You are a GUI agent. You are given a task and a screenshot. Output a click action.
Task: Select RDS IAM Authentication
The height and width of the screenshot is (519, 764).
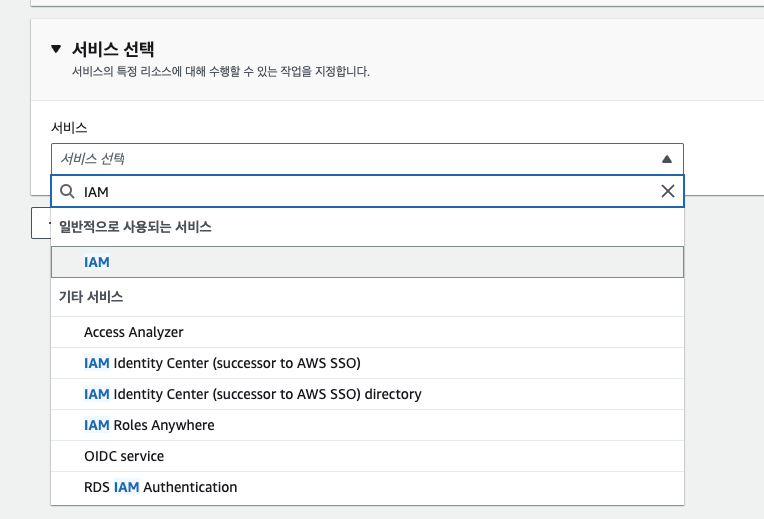pos(367,487)
